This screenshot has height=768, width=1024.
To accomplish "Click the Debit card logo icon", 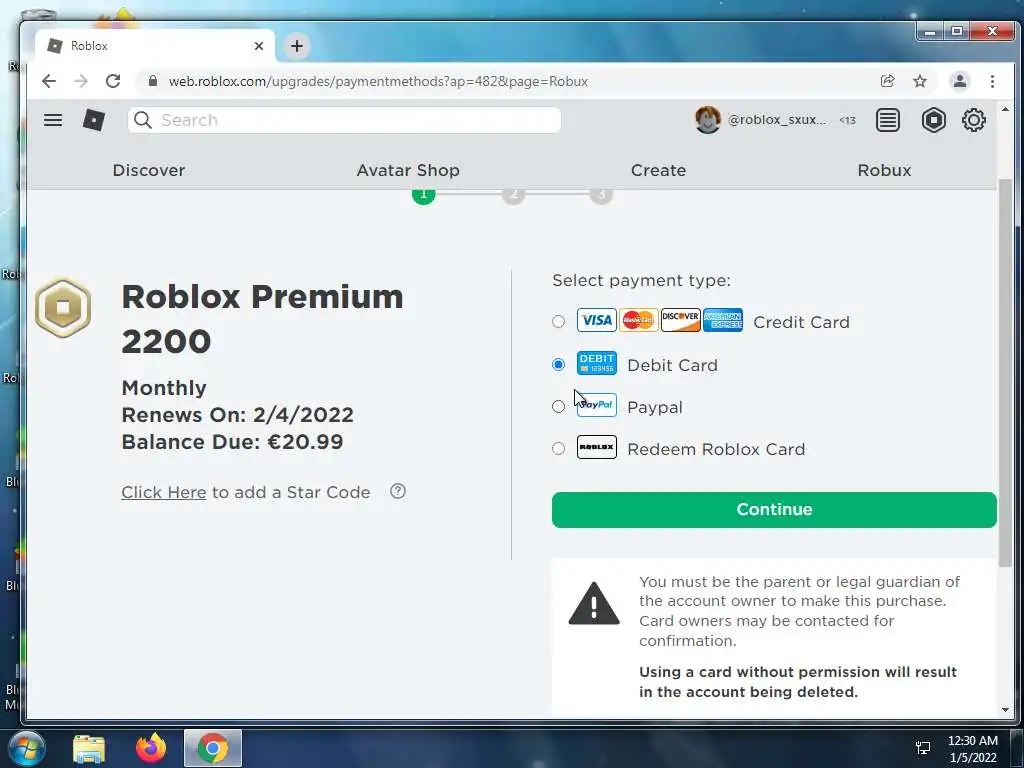I will click(x=596, y=364).
